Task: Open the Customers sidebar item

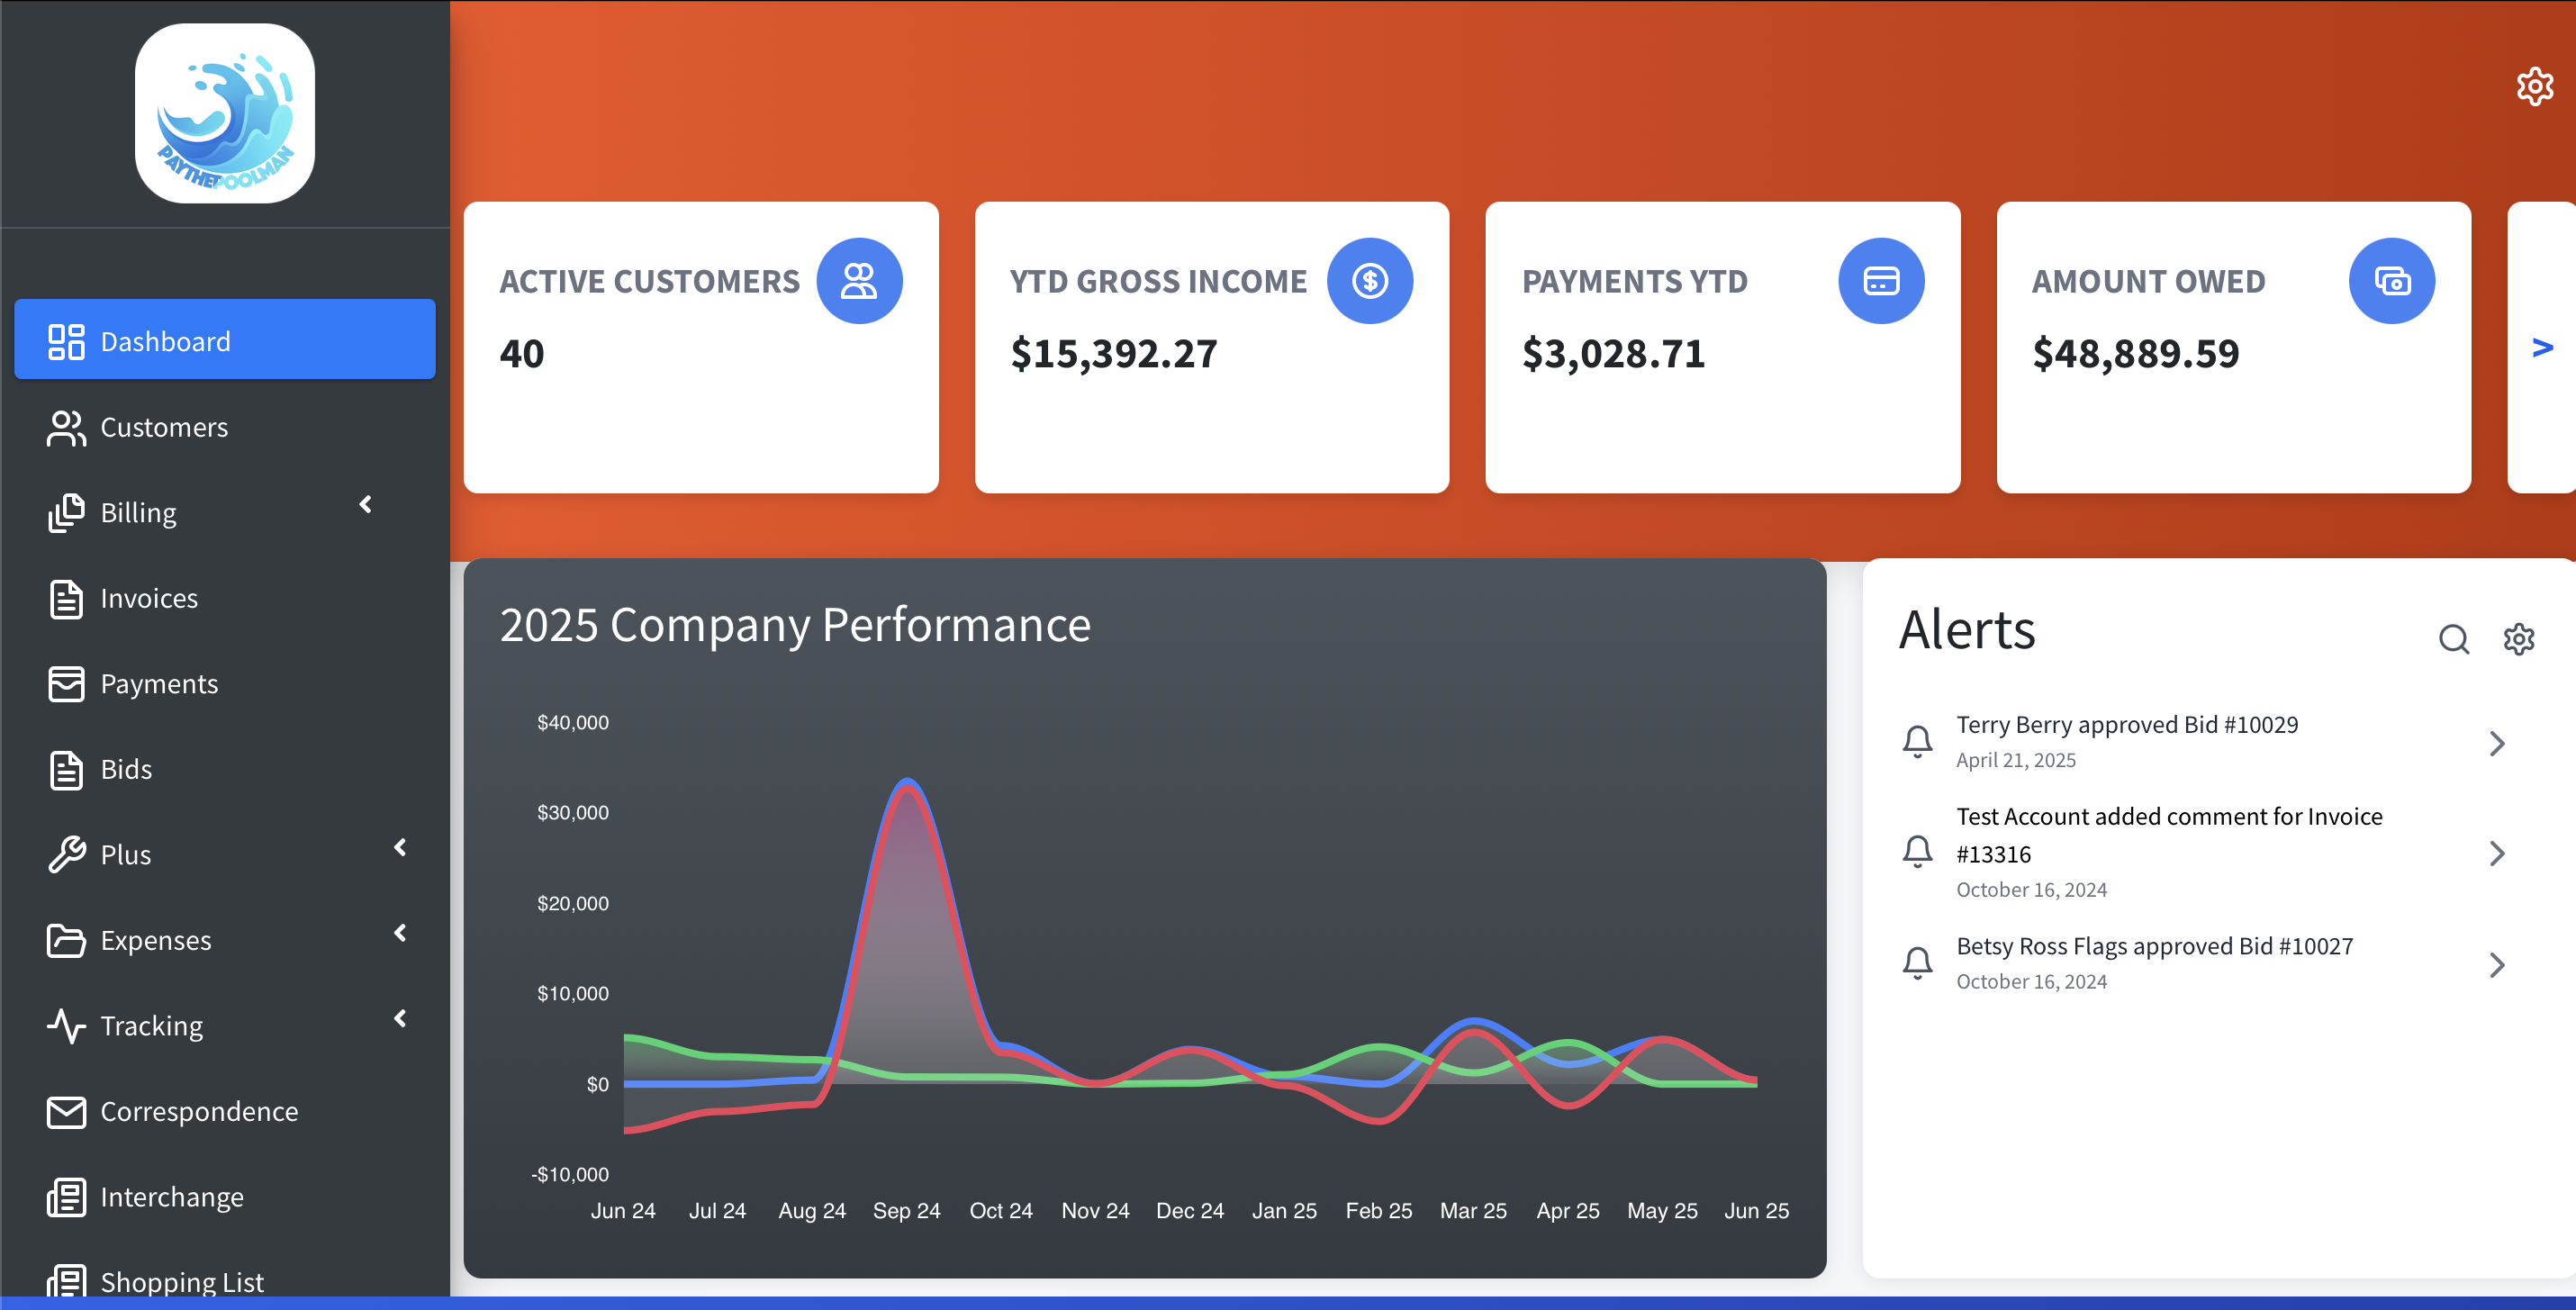Action: pyautogui.click(x=164, y=428)
